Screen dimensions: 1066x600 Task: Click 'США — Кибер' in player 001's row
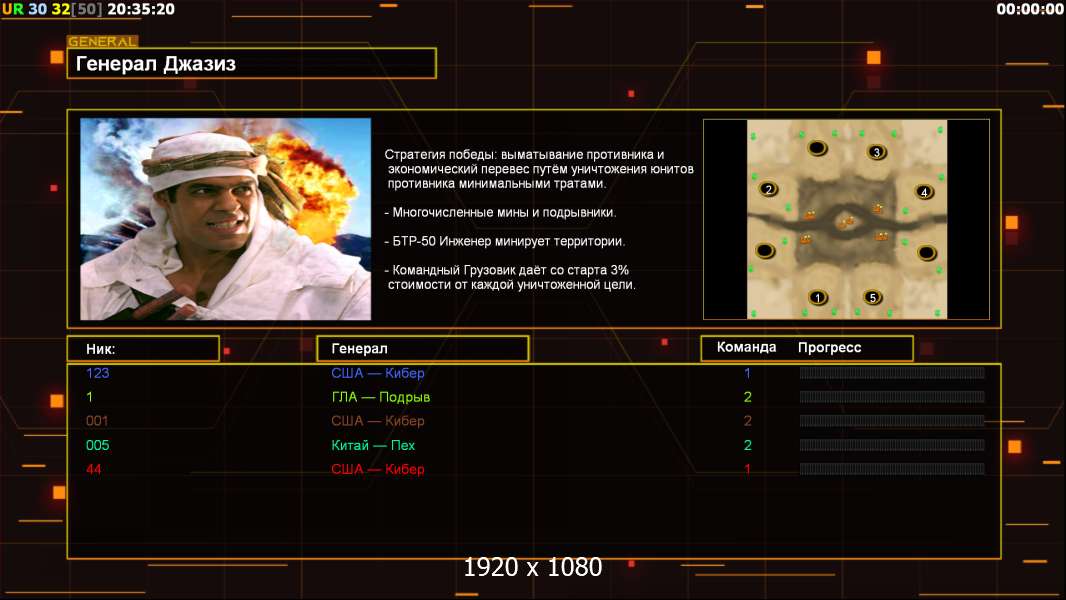(377, 421)
